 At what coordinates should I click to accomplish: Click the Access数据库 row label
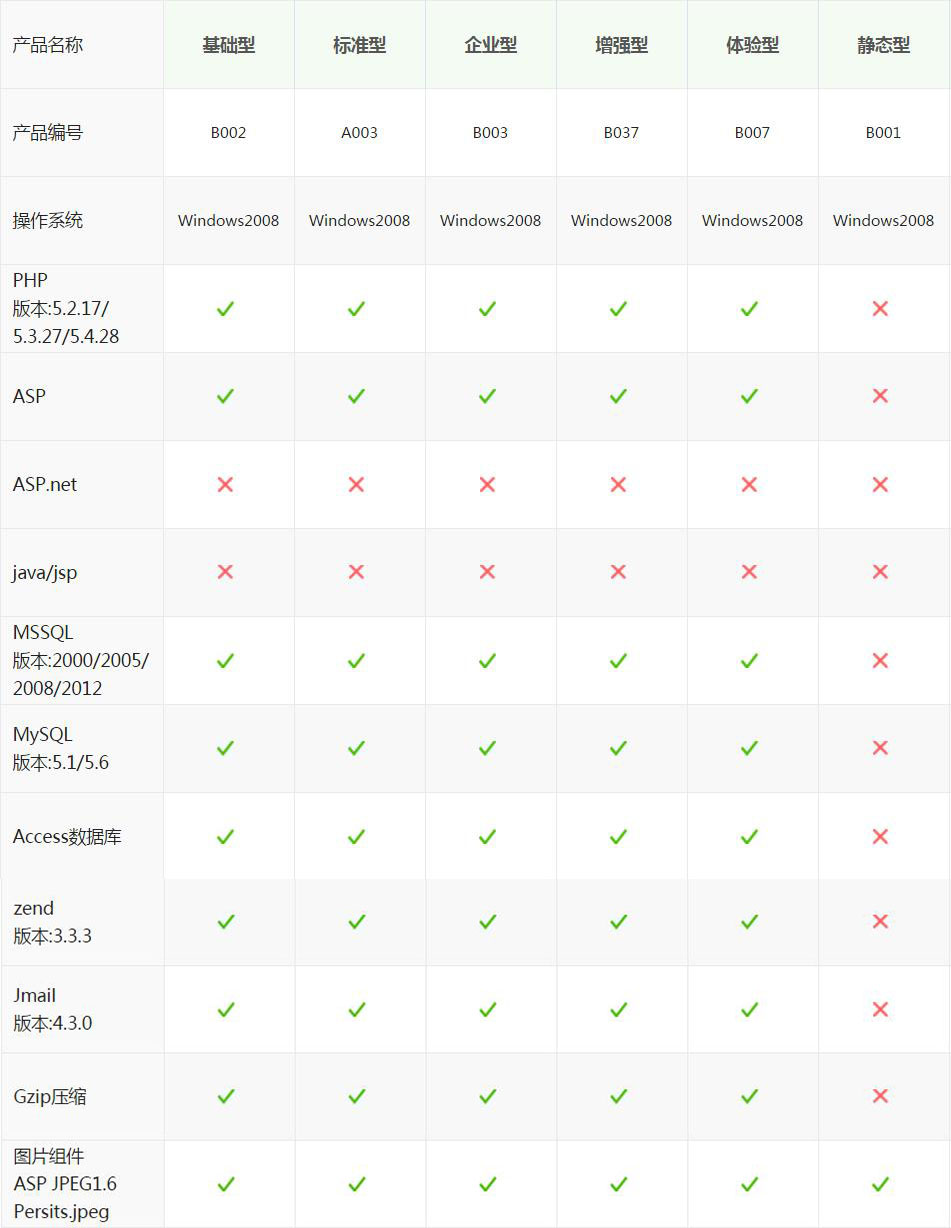coord(67,837)
